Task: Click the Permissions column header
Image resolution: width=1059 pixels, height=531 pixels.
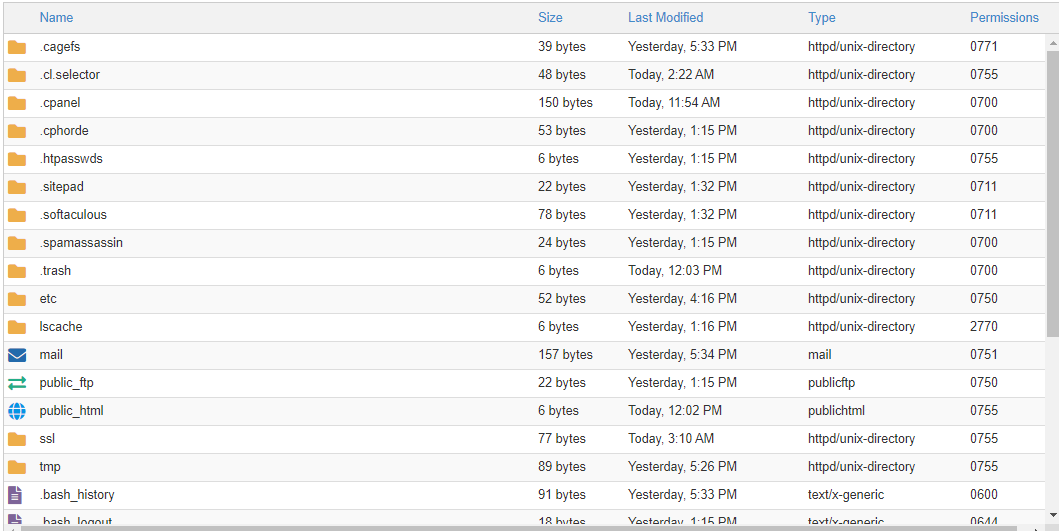Action: 1004,18
